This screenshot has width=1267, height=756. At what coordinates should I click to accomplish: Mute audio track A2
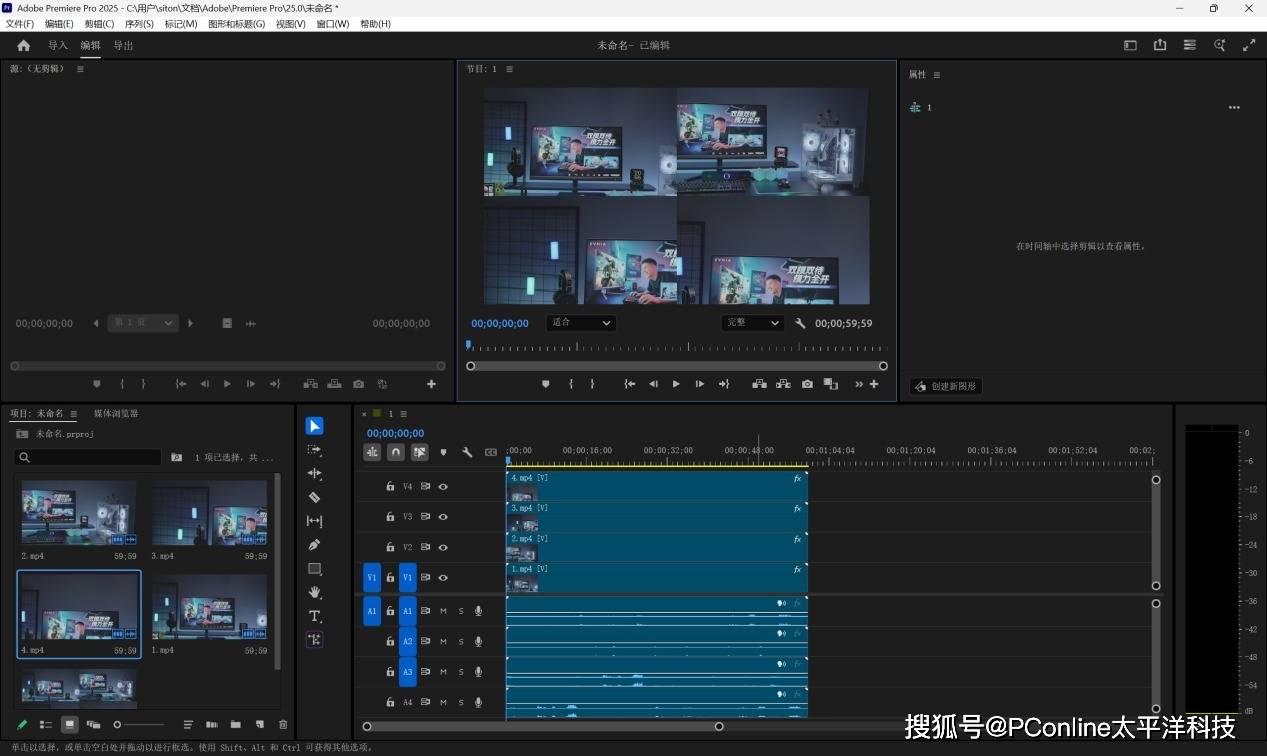tap(443, 641)
